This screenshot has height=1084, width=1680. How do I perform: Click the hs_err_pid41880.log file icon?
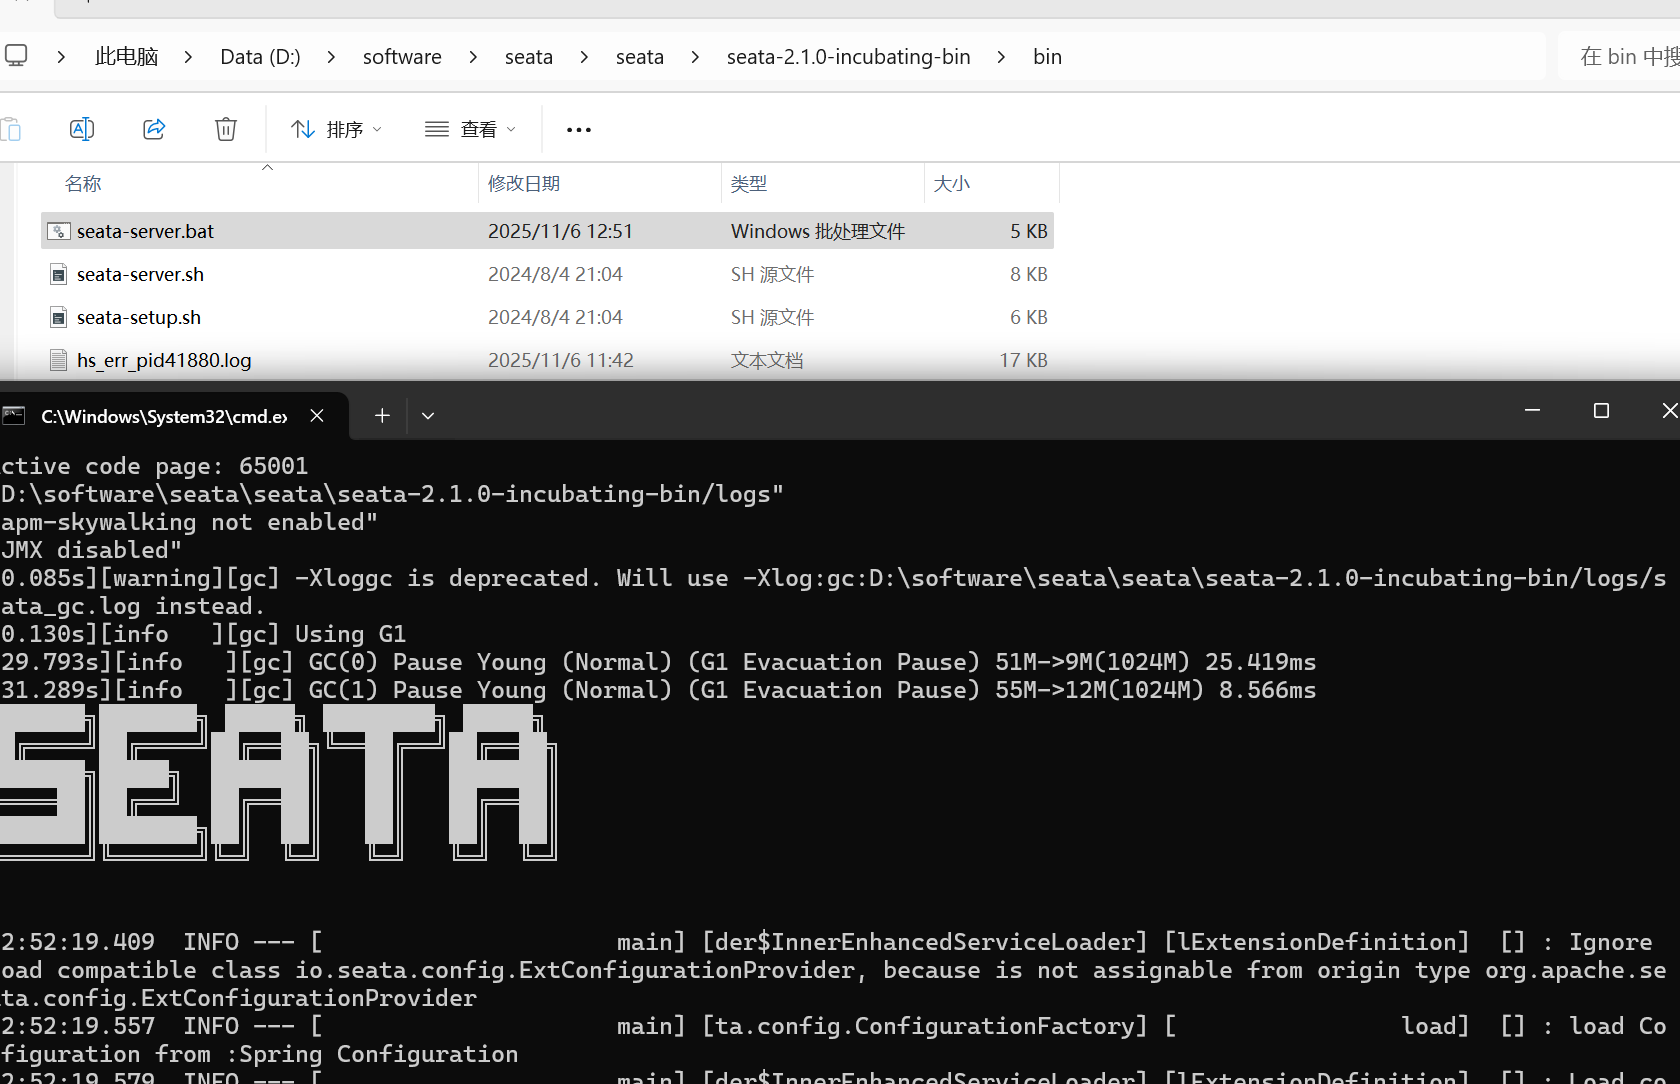tap(59, 360)
